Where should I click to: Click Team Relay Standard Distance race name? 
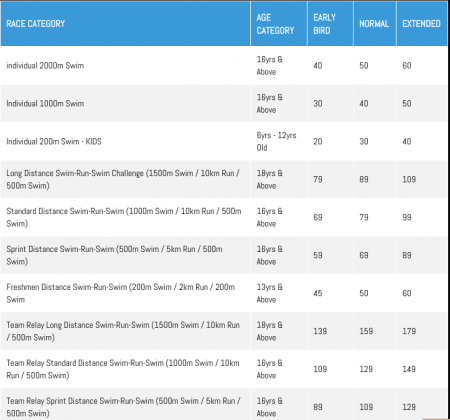123,369
